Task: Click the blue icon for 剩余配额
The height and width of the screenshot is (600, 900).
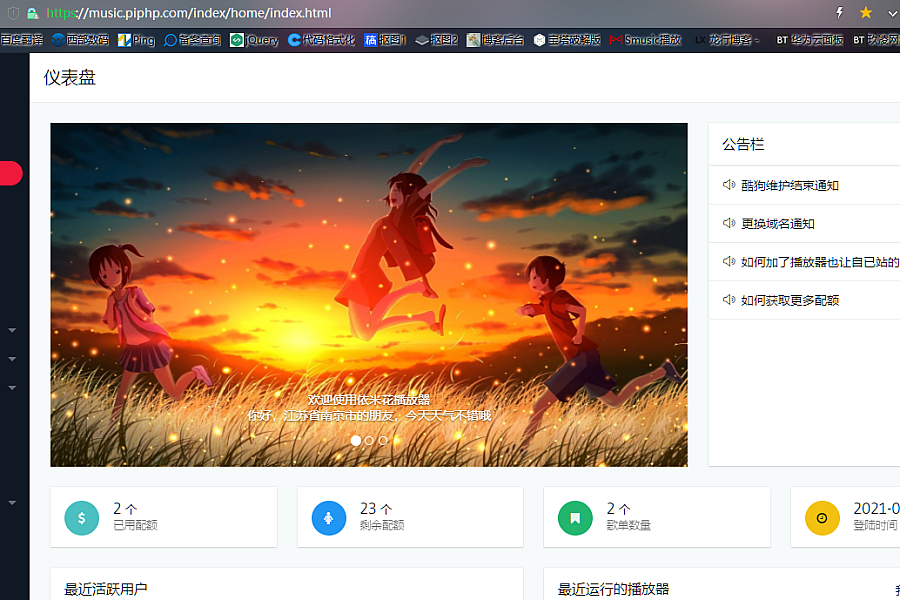Action: (x=328, y=518)
